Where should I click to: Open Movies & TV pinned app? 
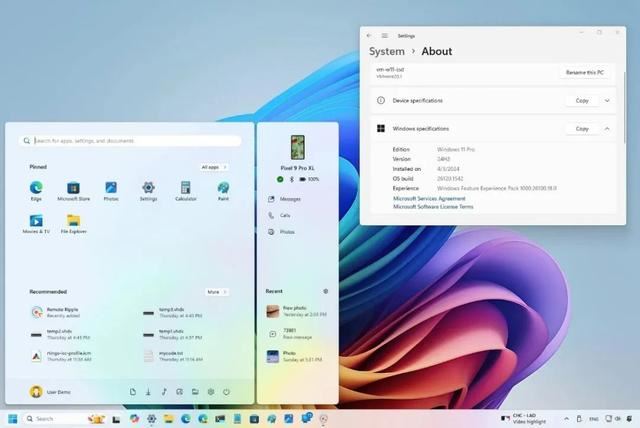coord(36,224)
